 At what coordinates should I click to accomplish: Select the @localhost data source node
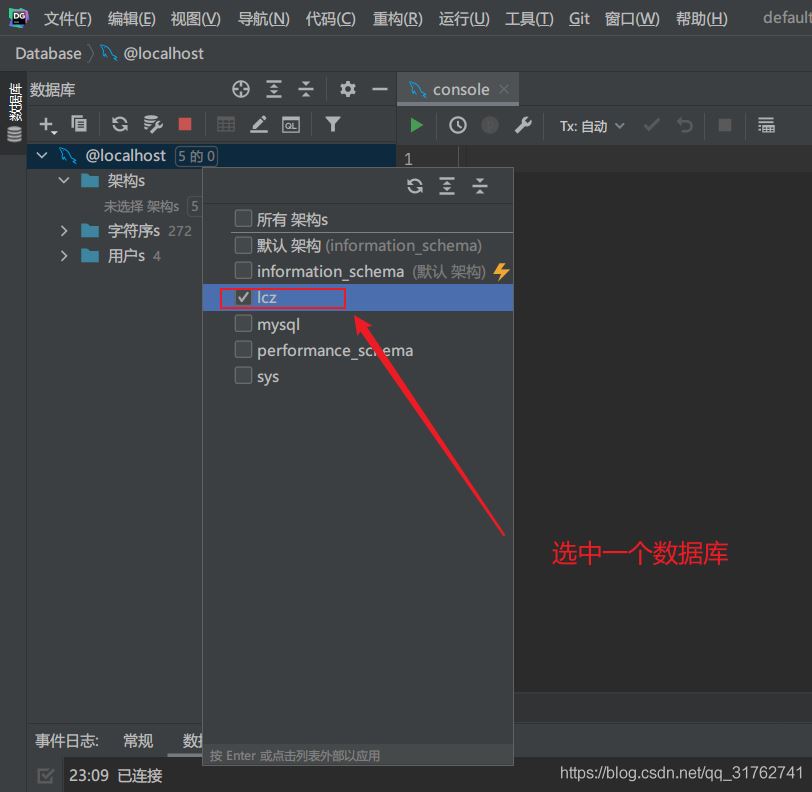[x=125, y=155]
